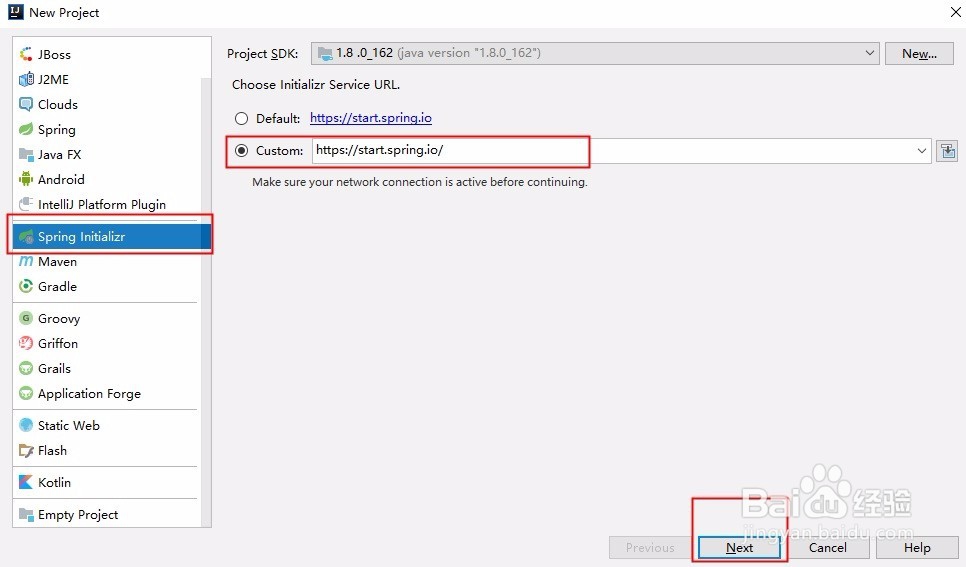Click the IntelliJ Platform Plugin icon

26,204
